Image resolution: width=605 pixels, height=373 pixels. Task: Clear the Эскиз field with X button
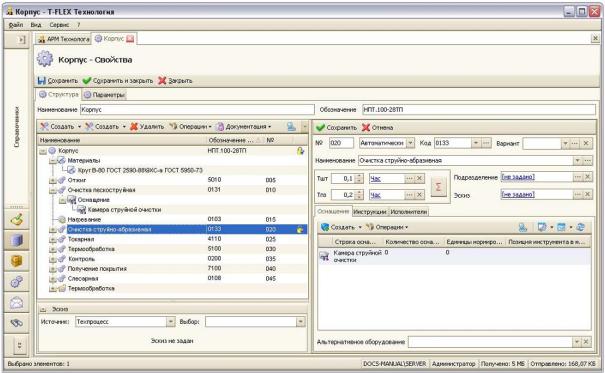point(587,194)
